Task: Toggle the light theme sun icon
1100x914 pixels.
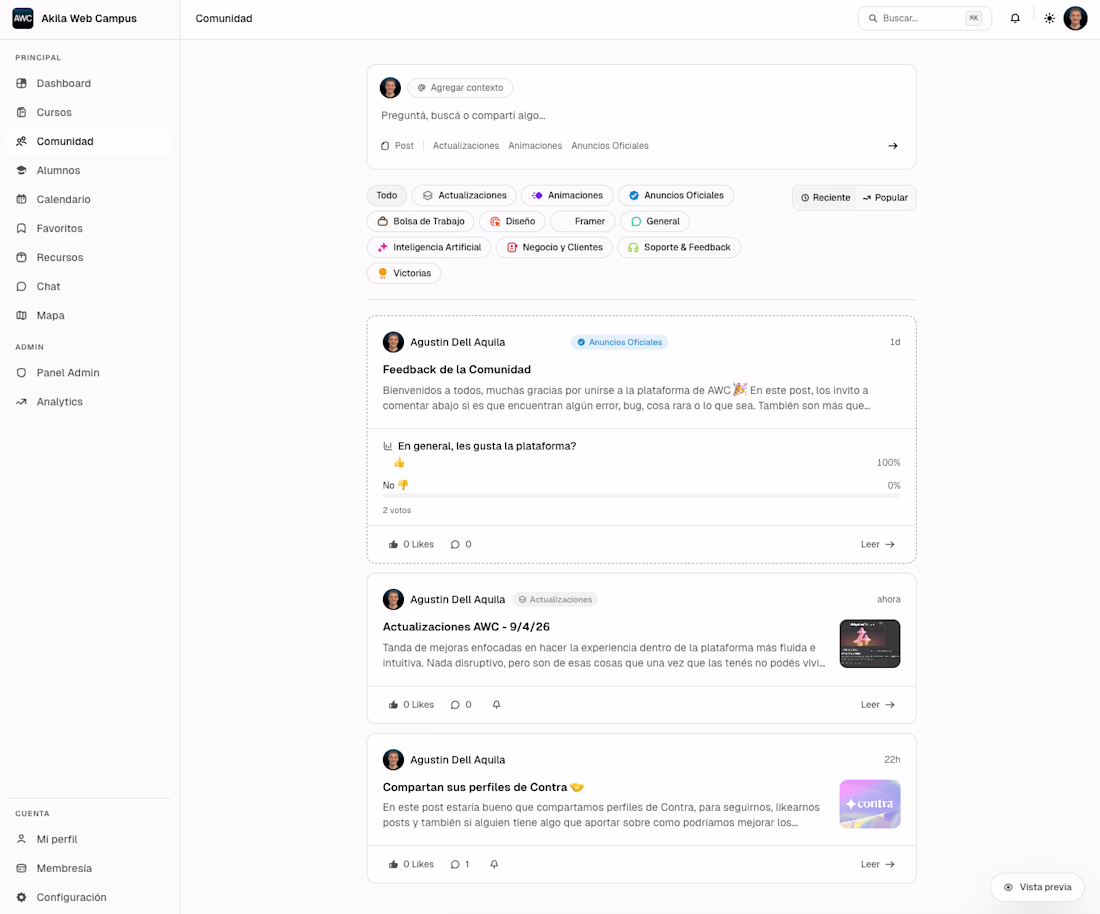Action: coord(1049,18)
